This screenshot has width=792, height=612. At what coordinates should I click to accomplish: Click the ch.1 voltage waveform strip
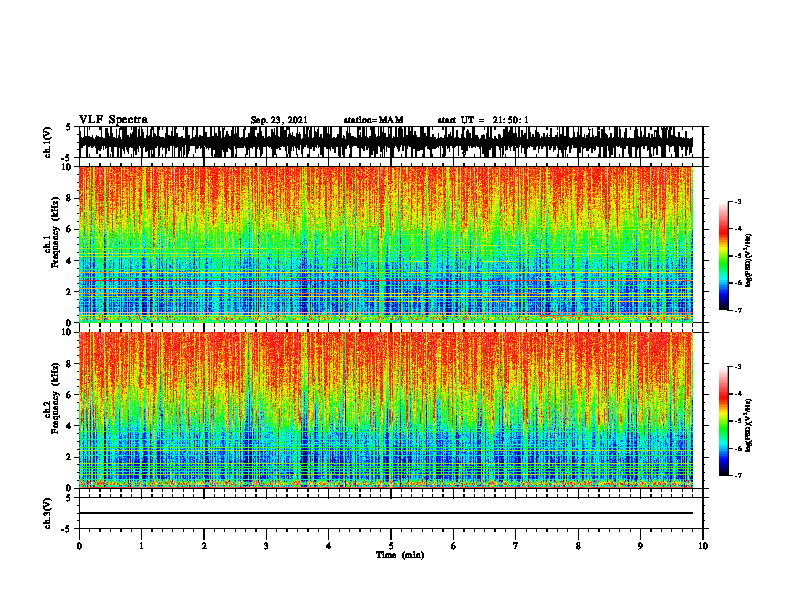tap(385, 142)
